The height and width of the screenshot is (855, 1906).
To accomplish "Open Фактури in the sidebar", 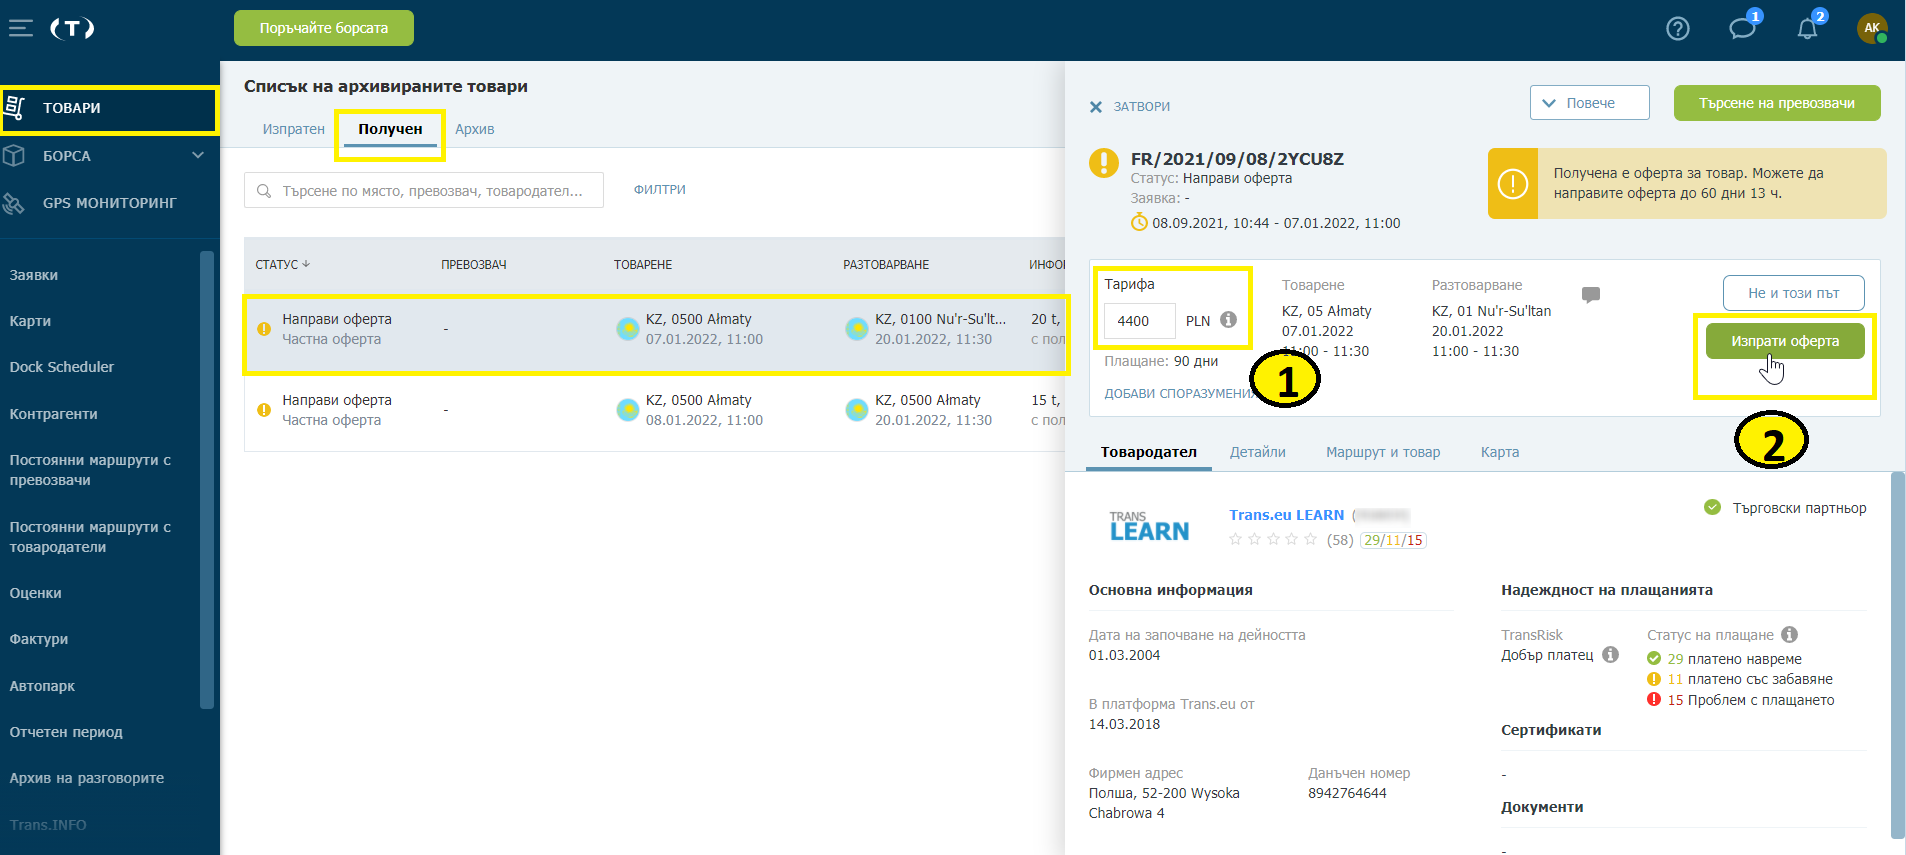I will (x=39, y=639).
